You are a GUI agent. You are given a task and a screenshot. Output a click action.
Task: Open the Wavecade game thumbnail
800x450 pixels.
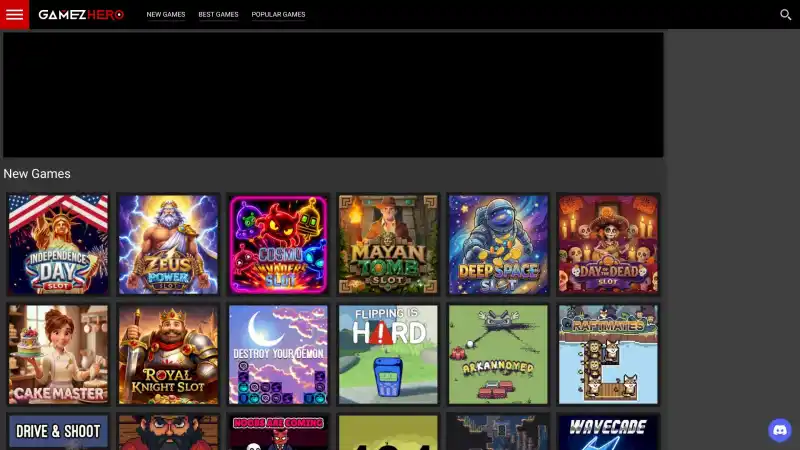click(608, 433)
